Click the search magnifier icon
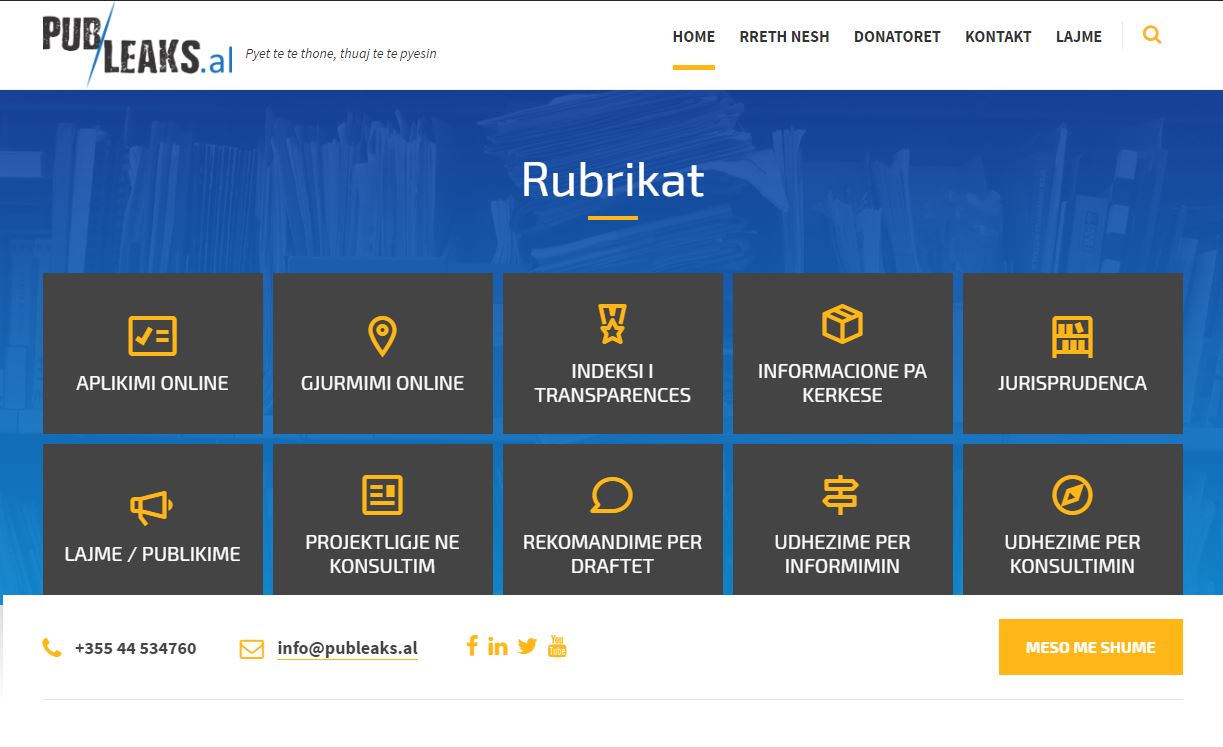1223x747 pixels. coord(1152,36)
